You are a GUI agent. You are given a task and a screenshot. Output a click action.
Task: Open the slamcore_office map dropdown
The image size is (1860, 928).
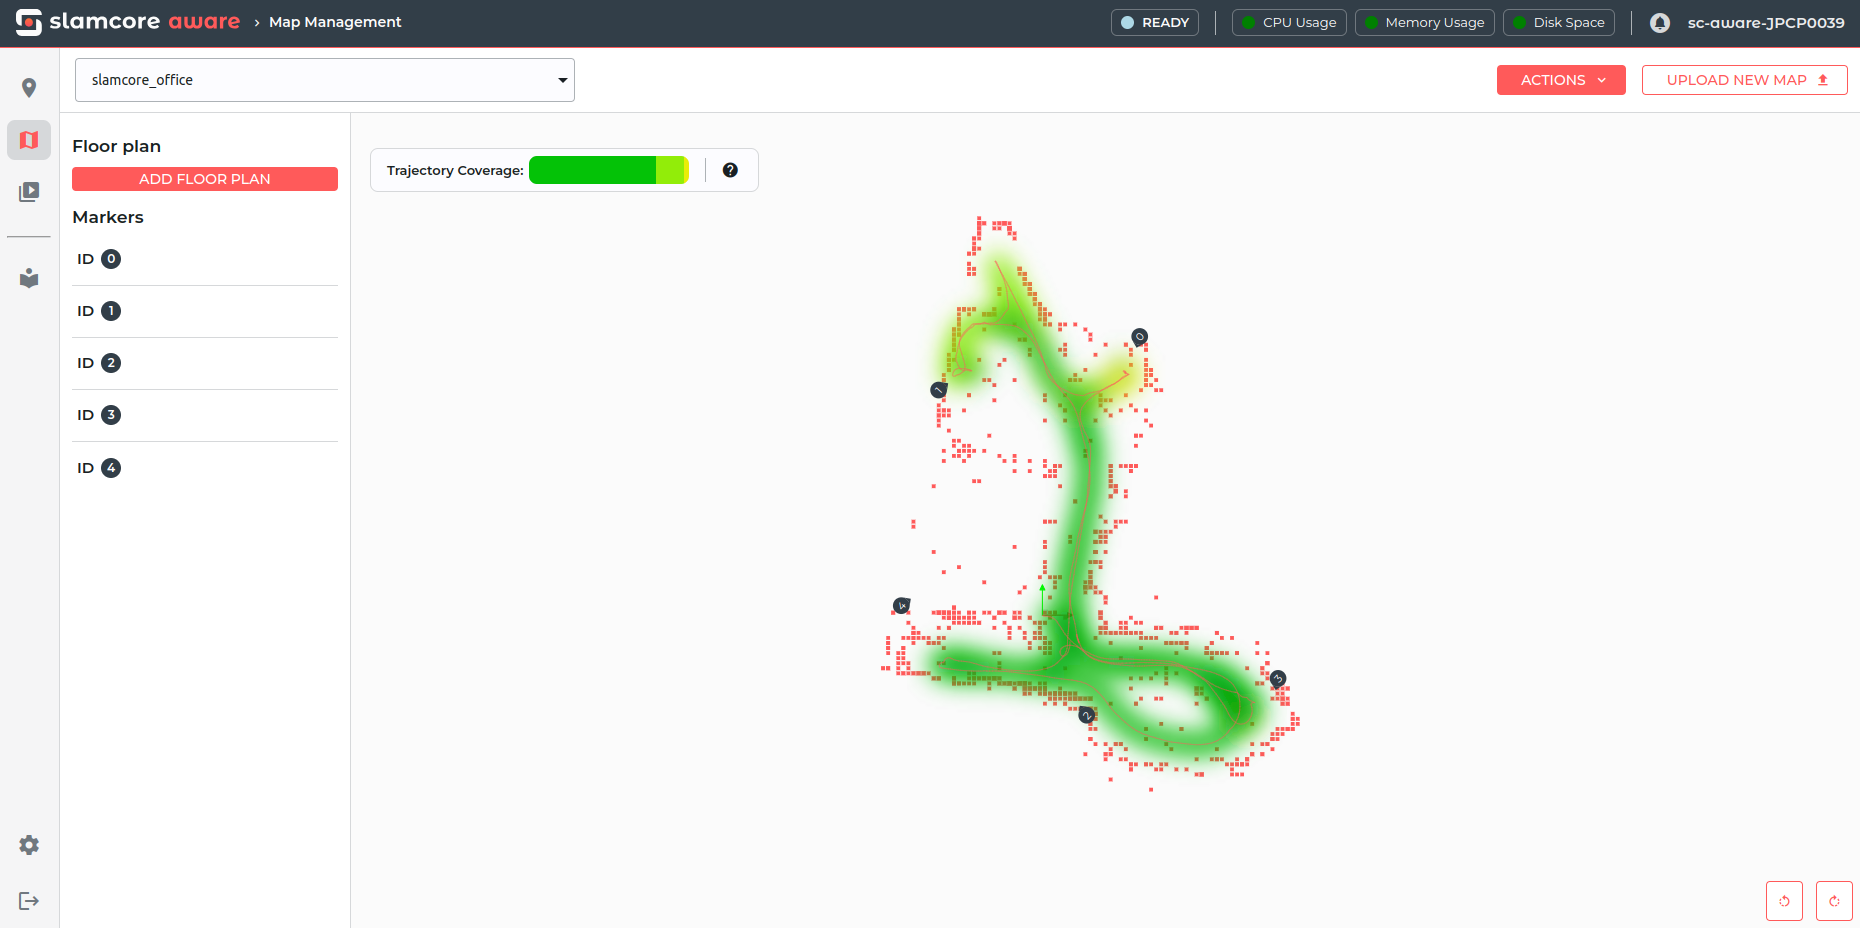[325, 80]
